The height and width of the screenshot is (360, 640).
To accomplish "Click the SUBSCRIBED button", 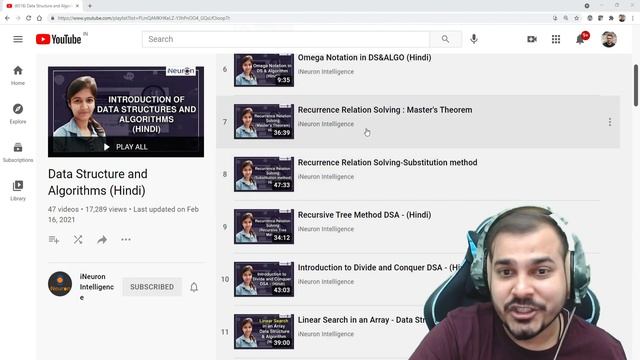I will (x=152, y=287).
